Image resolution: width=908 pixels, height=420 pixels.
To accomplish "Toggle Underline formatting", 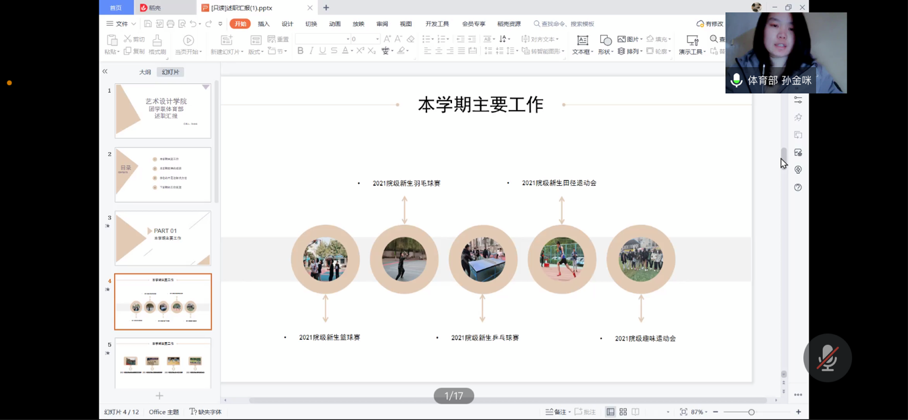I will pos(323,51).
